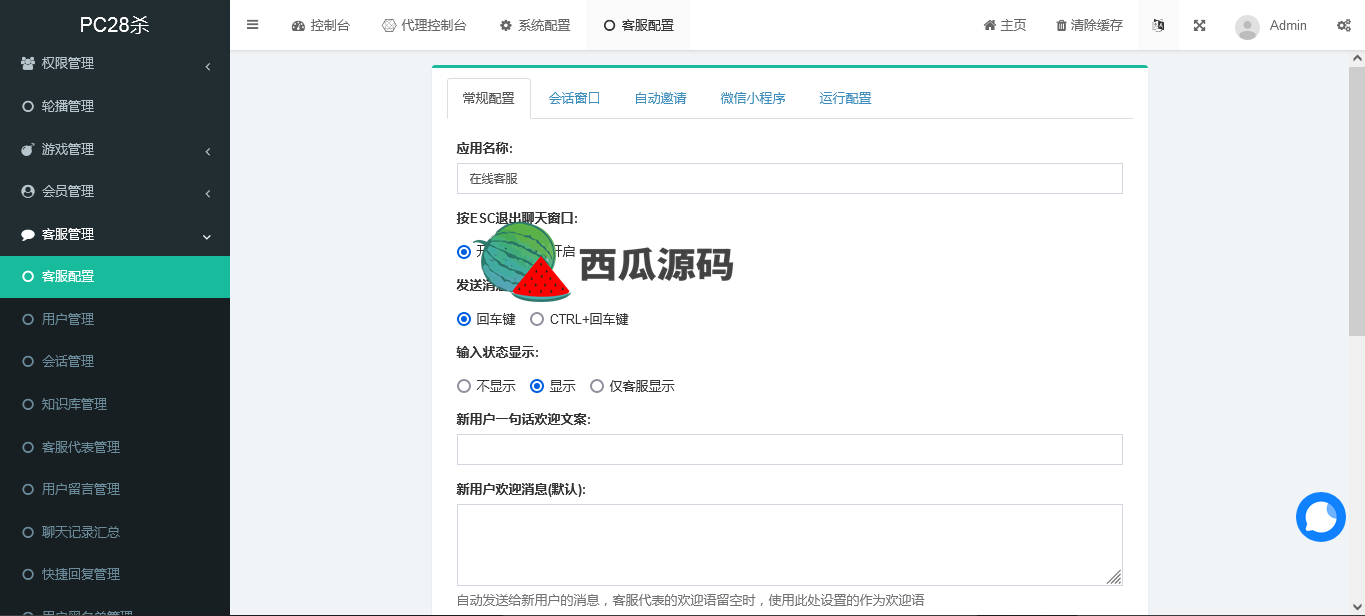Switch to the 会话窗口 tab
This screenshot has width=1365, height=616.
pyautogui.click(x=574, y=98)
